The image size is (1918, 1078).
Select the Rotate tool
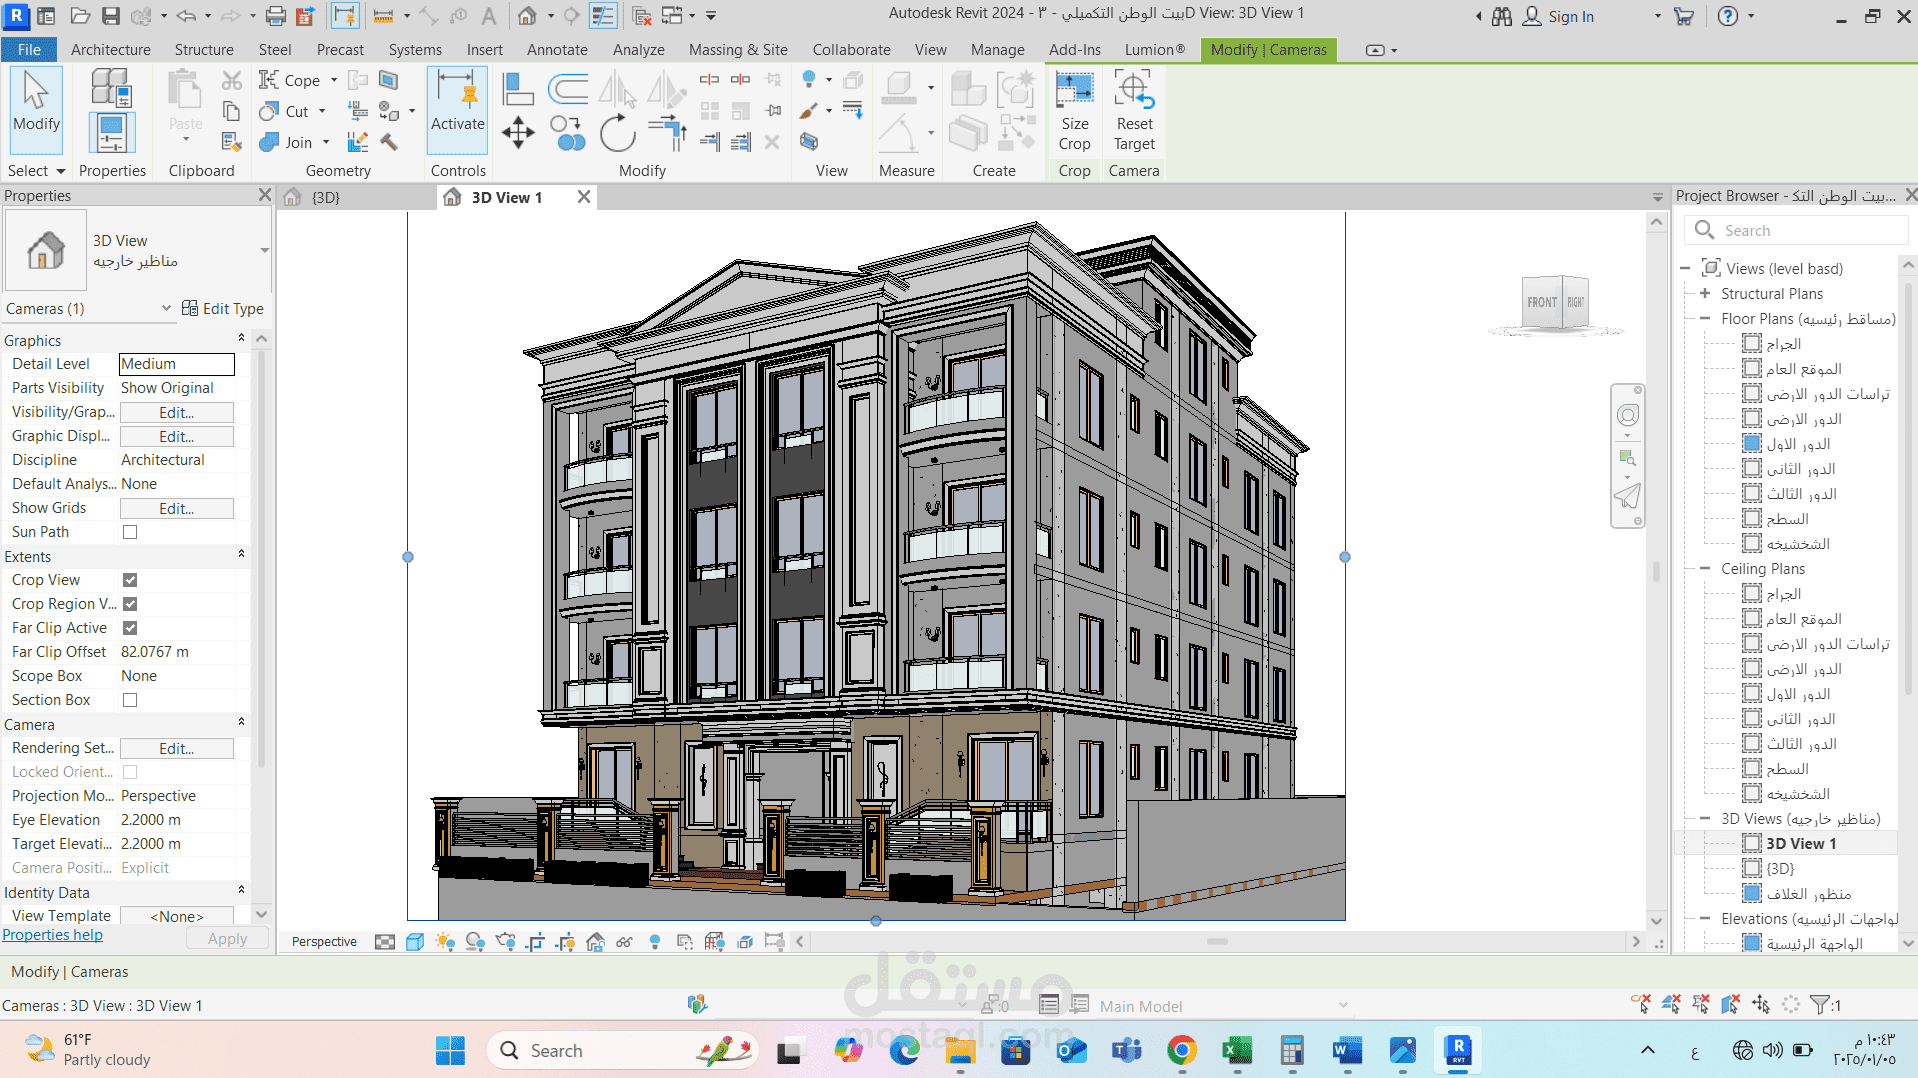[618, 133]
